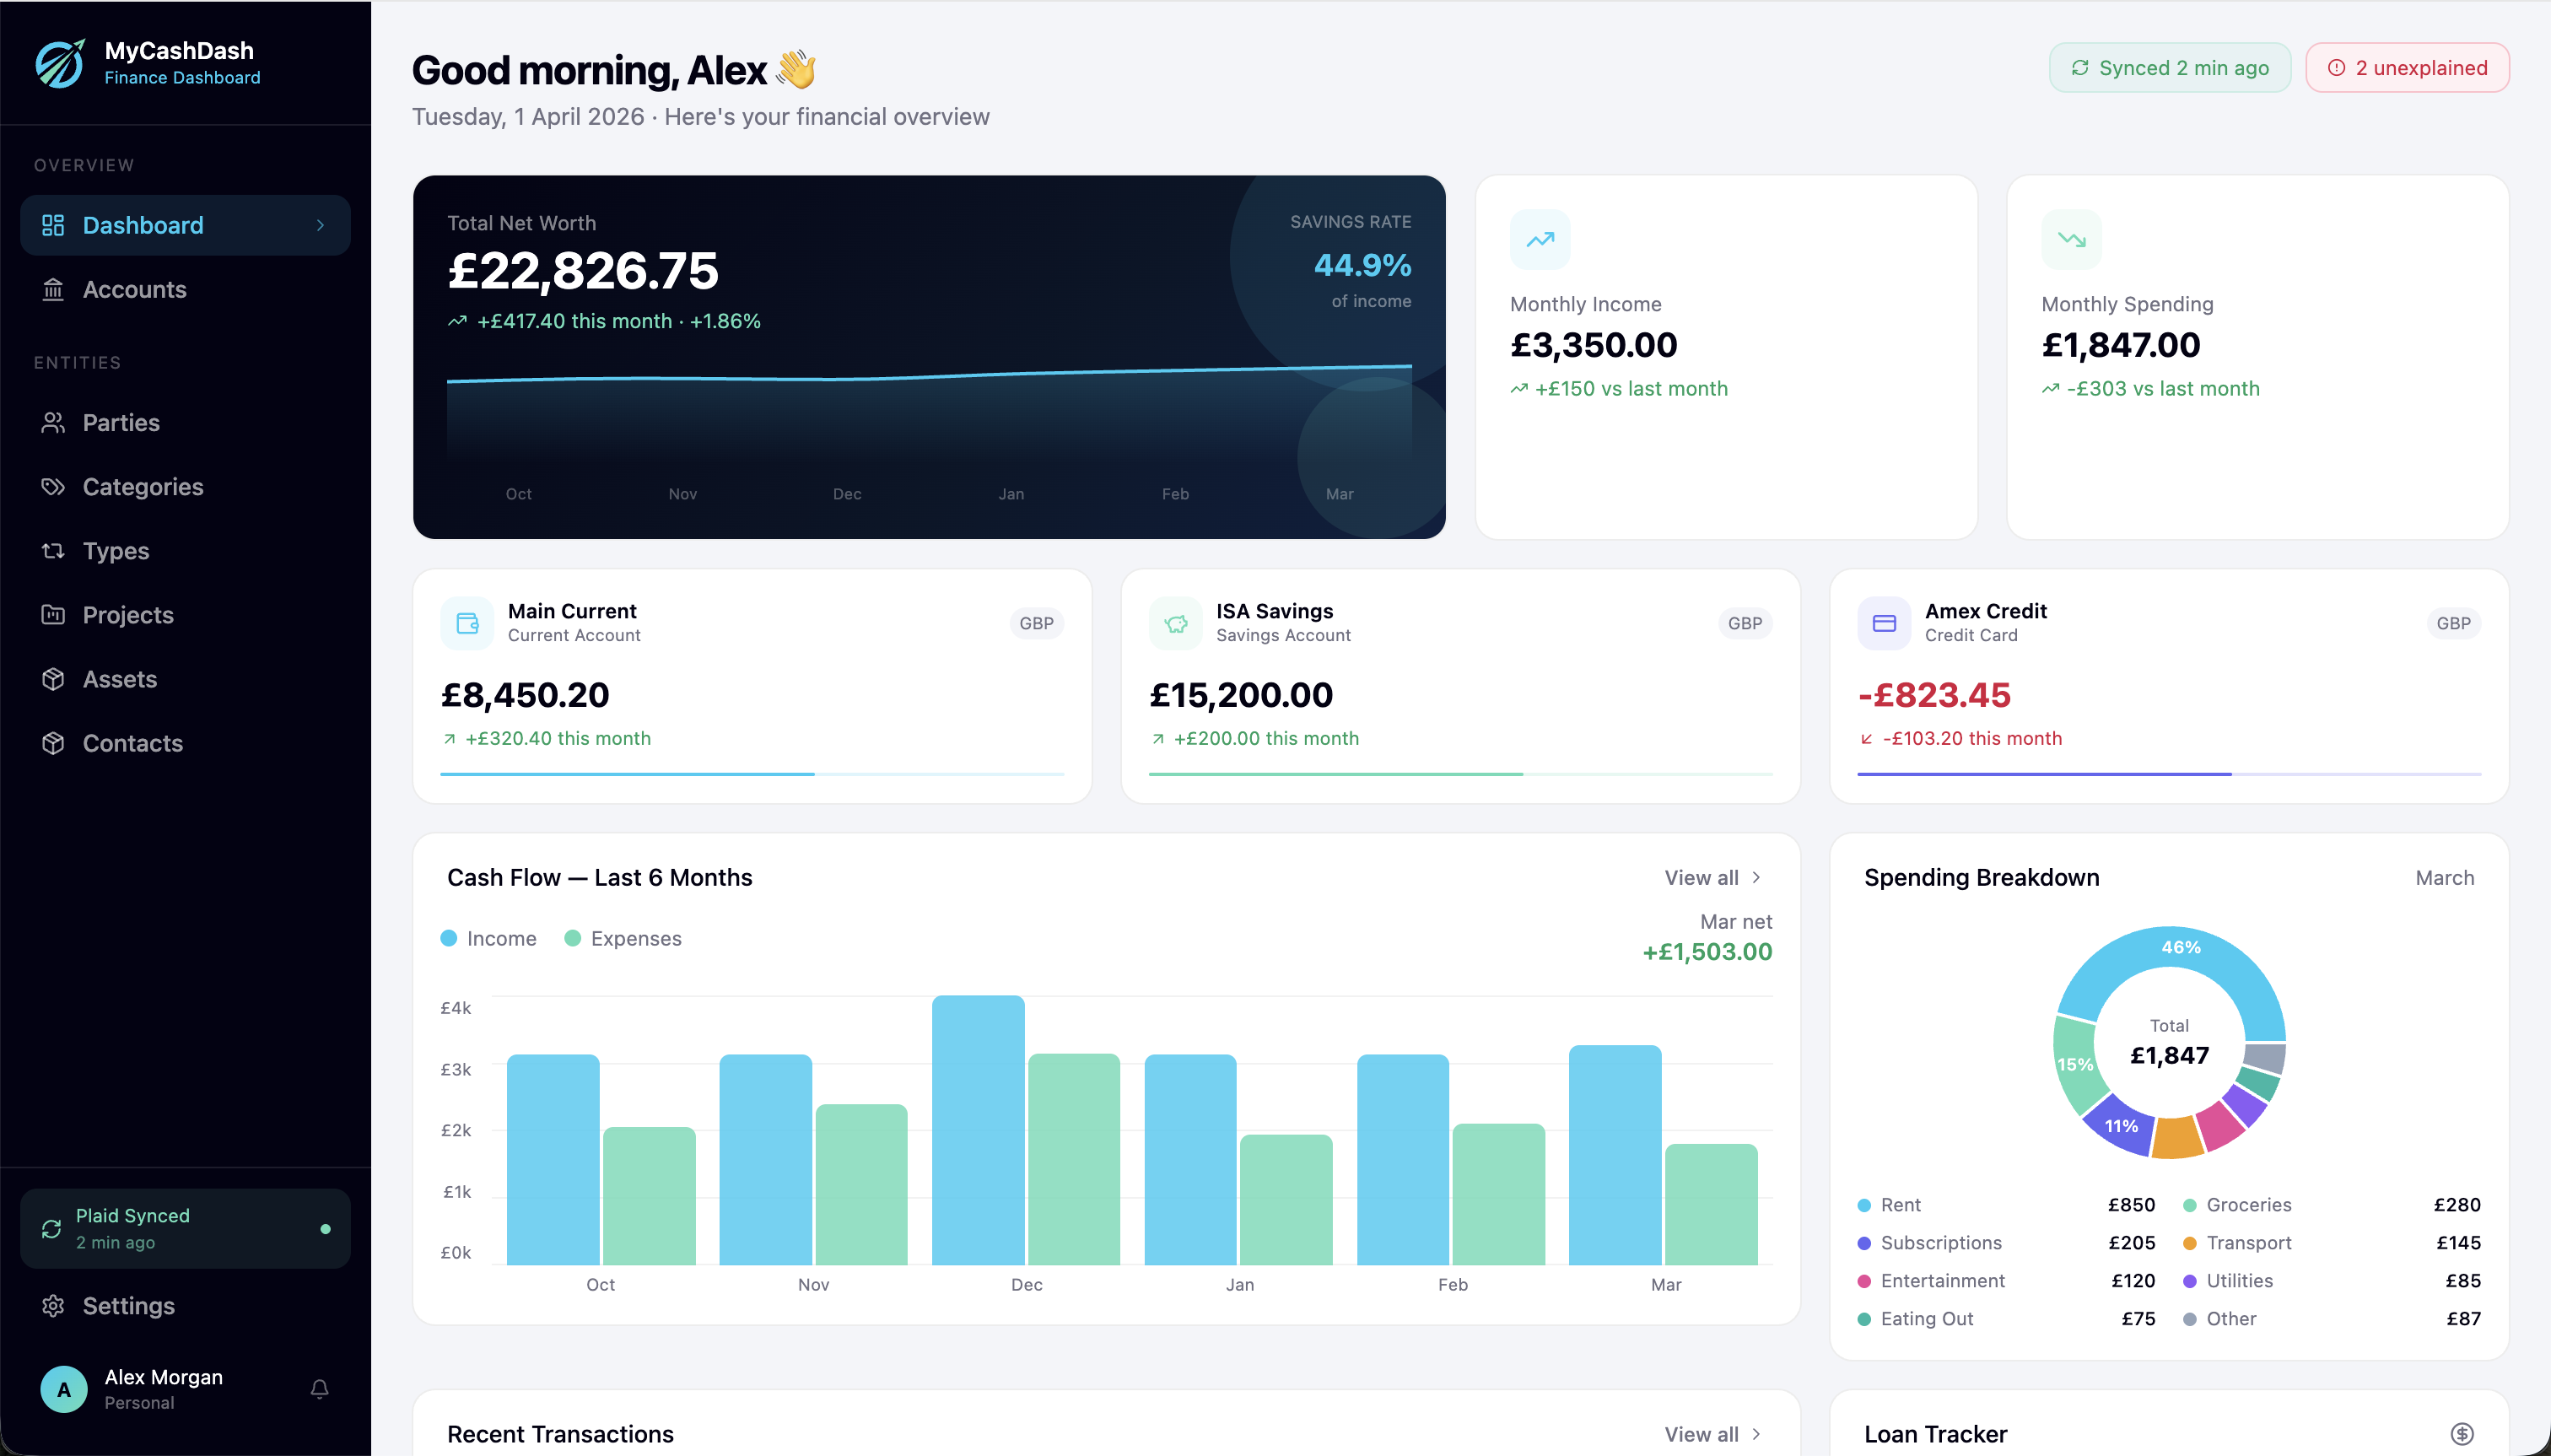2551x1456 pixels.
Task: Click the 2 unexplained alert button
Action: point(2407,67)
